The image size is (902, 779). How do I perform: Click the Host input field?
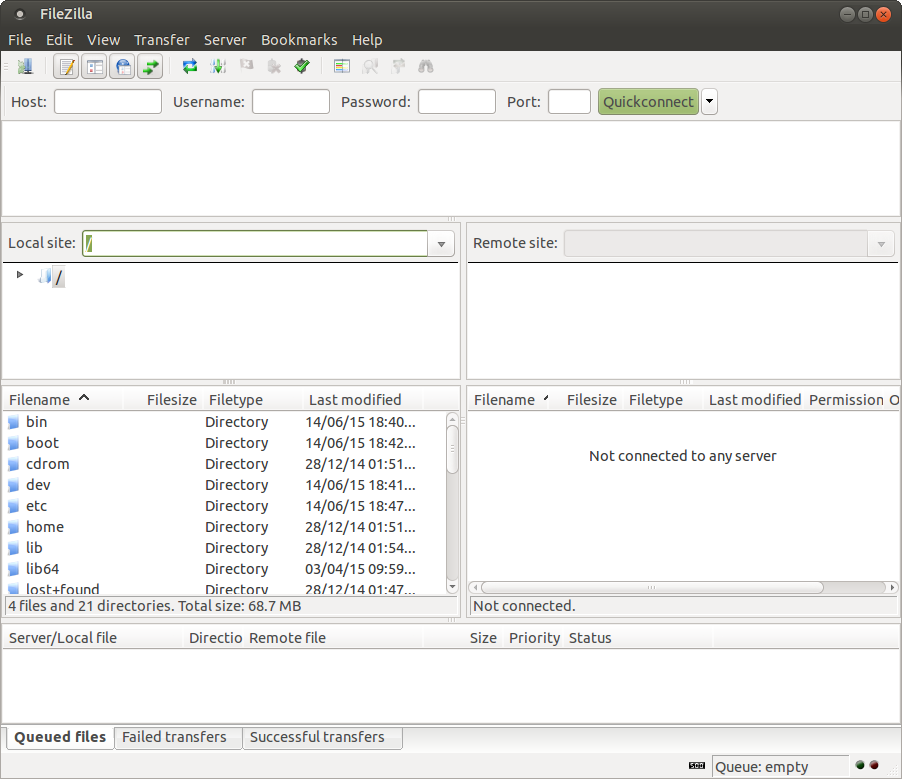pyautogui.click(x=107, y=101)
